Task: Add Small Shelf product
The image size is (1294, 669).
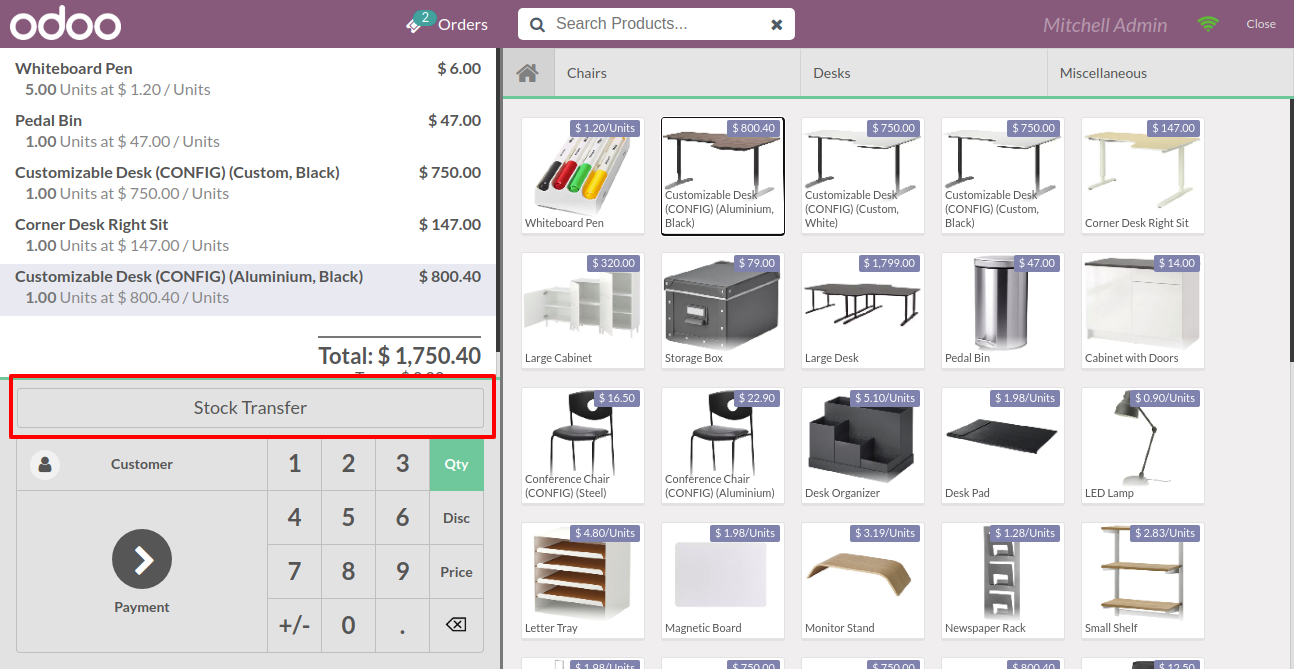Action: tap(1143, 581)
